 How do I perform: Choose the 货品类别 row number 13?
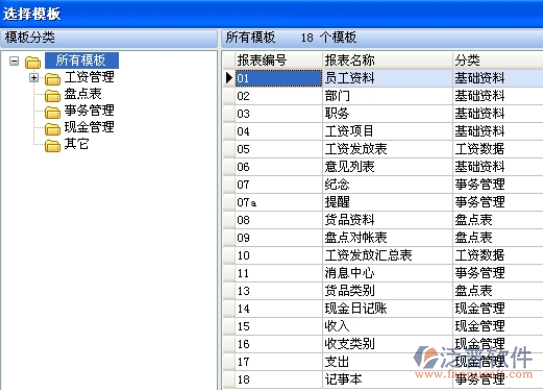coord(279,291)
